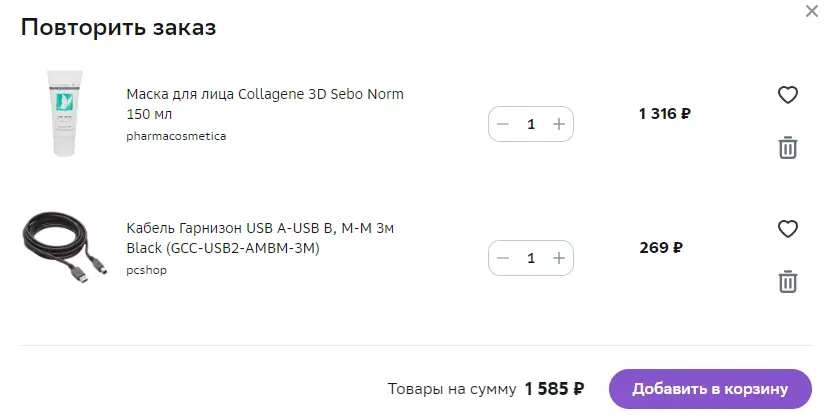Viewport: 824px width, 420px height.
Task: Close the Повторить заказ dialog
Action: click(x=812, y=11)
